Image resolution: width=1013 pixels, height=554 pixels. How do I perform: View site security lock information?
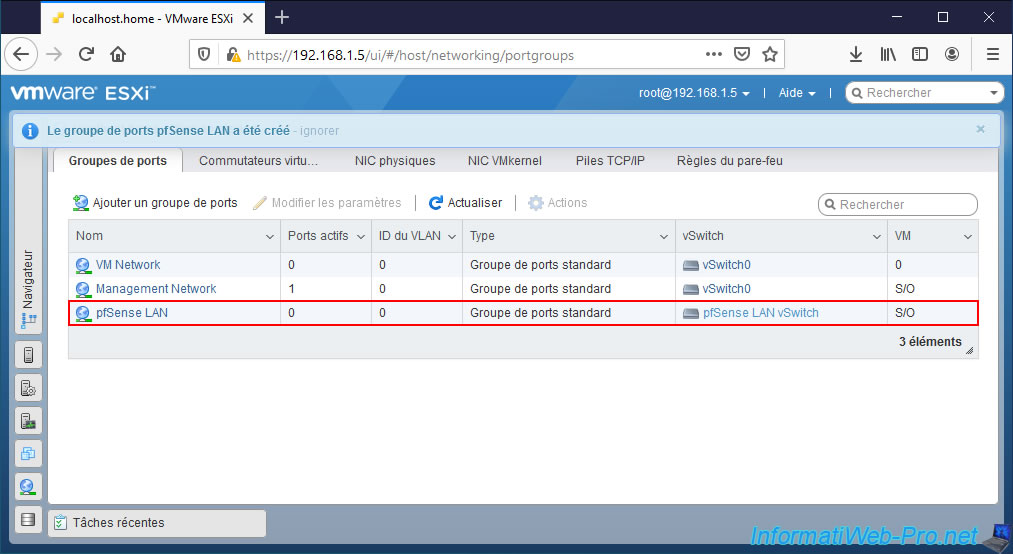(x=233, y=55)
